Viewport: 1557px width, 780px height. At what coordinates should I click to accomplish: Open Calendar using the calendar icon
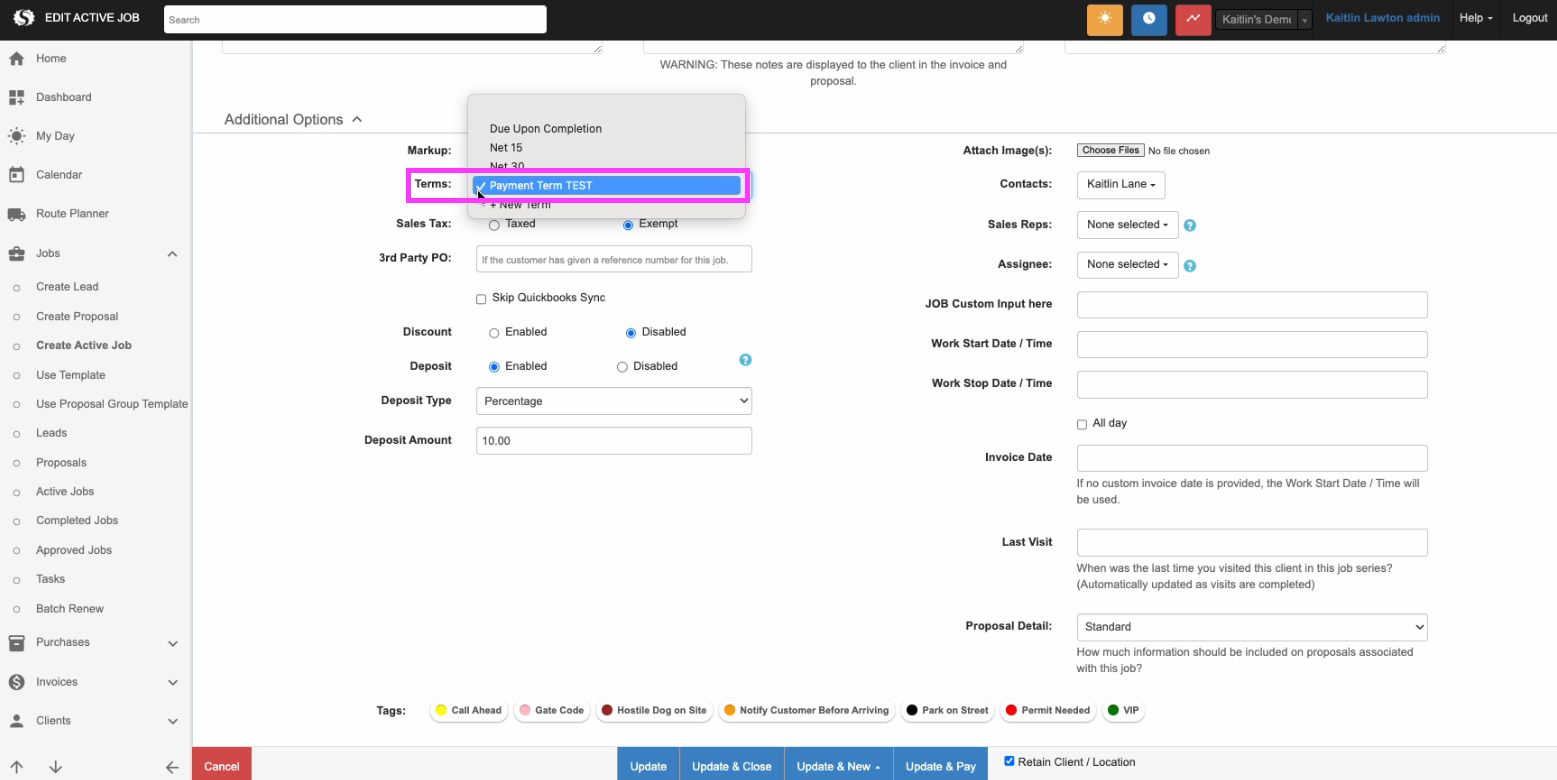15,174
